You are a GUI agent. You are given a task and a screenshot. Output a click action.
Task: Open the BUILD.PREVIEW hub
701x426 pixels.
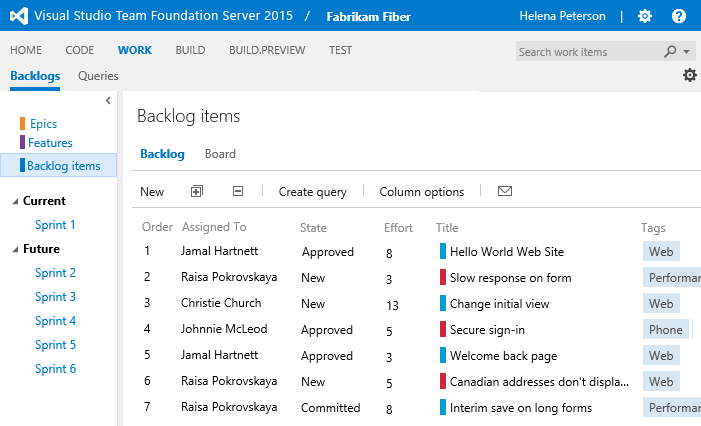pos(267,50)
